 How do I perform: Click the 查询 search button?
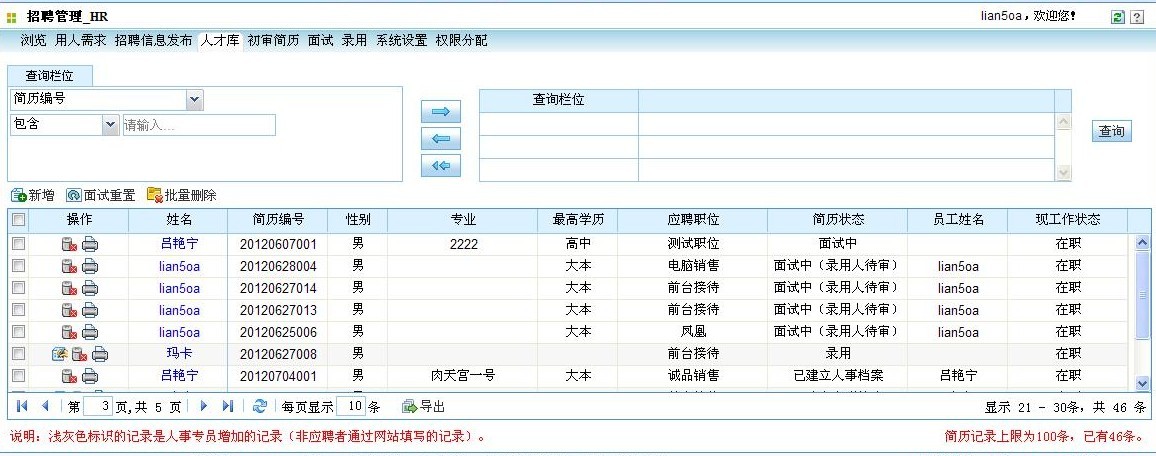pos(1111,131)
